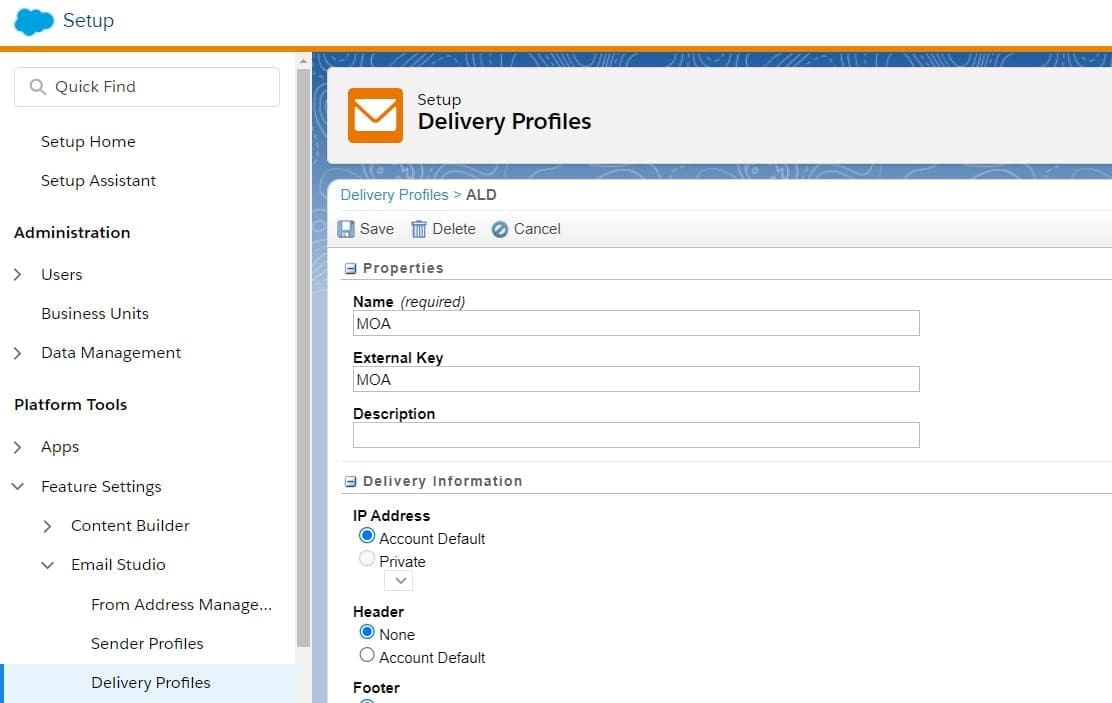Select Account Default for Header
Image resolution: width=1112 pixels, height=703 pixels.
pyautogui.click(x=367, y=656)
